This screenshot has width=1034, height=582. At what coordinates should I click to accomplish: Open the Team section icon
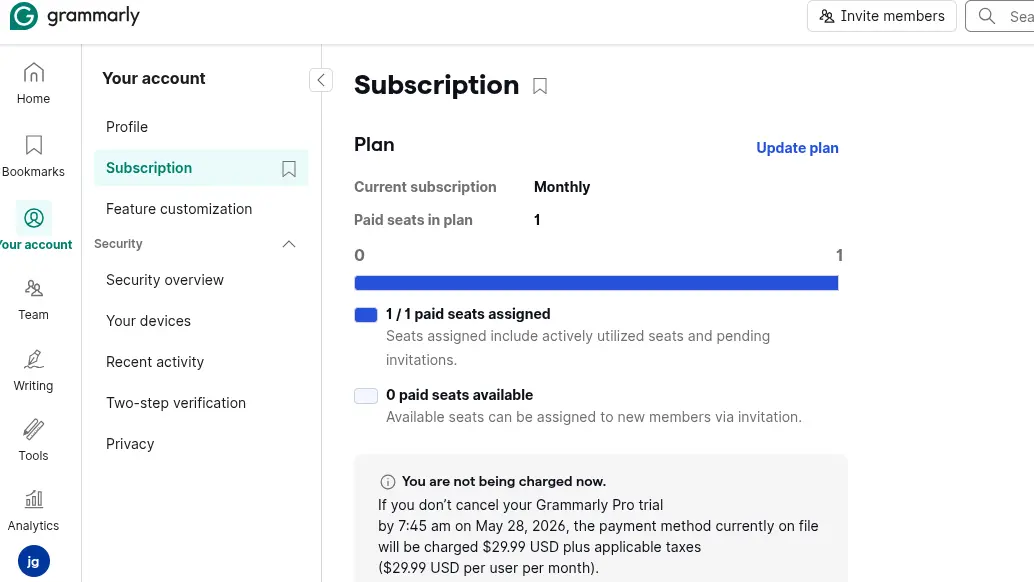click(34, 289)
